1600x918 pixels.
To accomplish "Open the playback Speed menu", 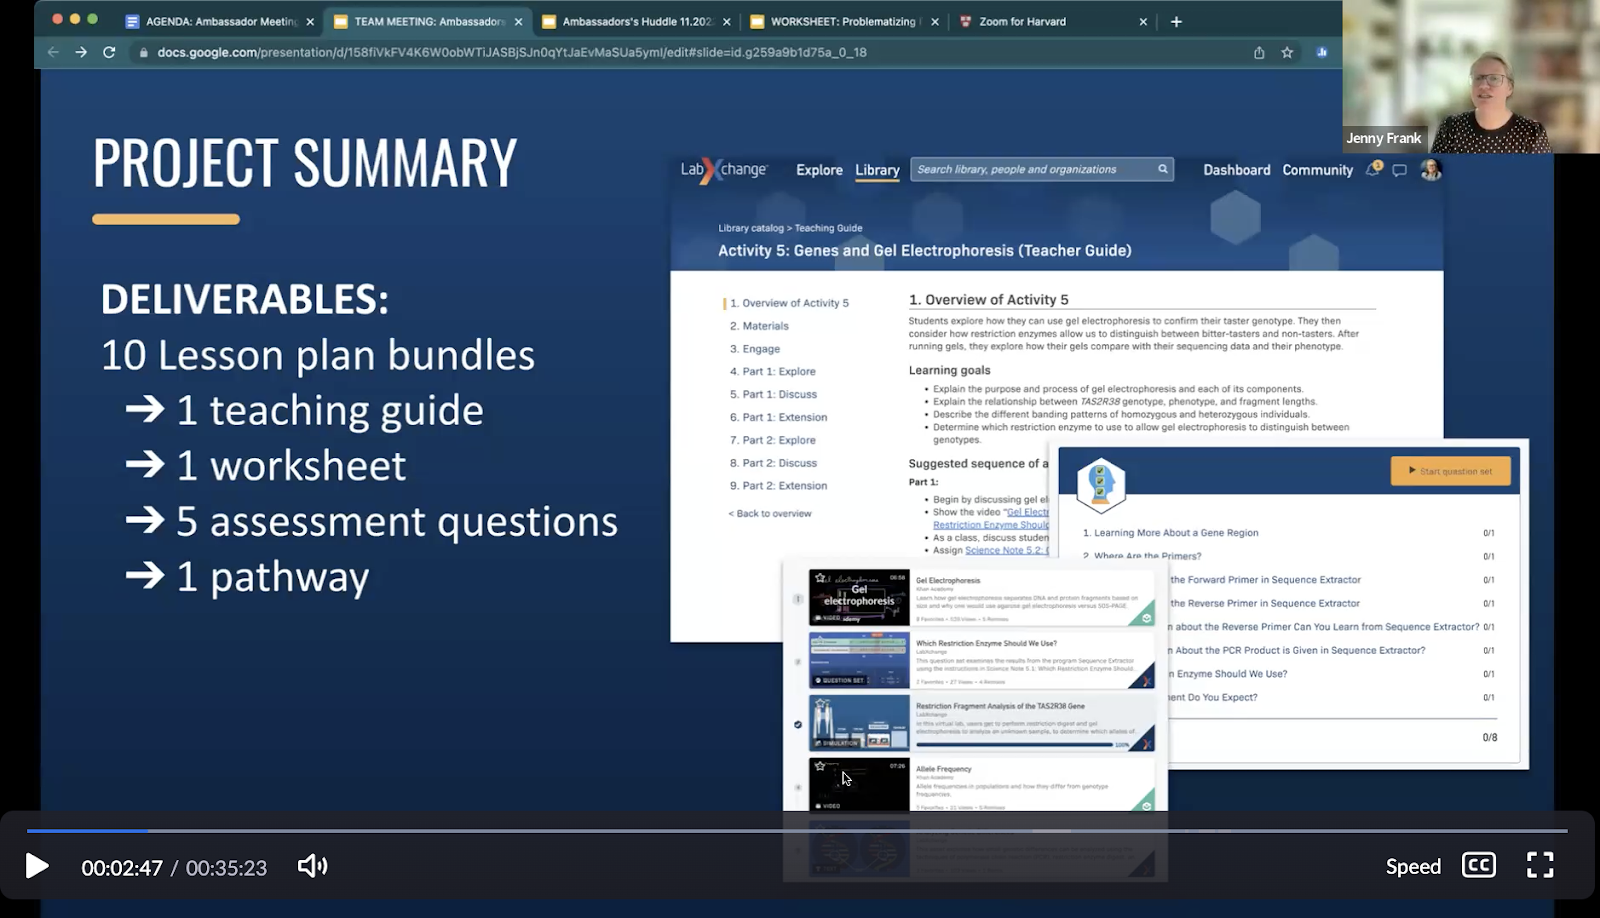I will point(1412,867).
